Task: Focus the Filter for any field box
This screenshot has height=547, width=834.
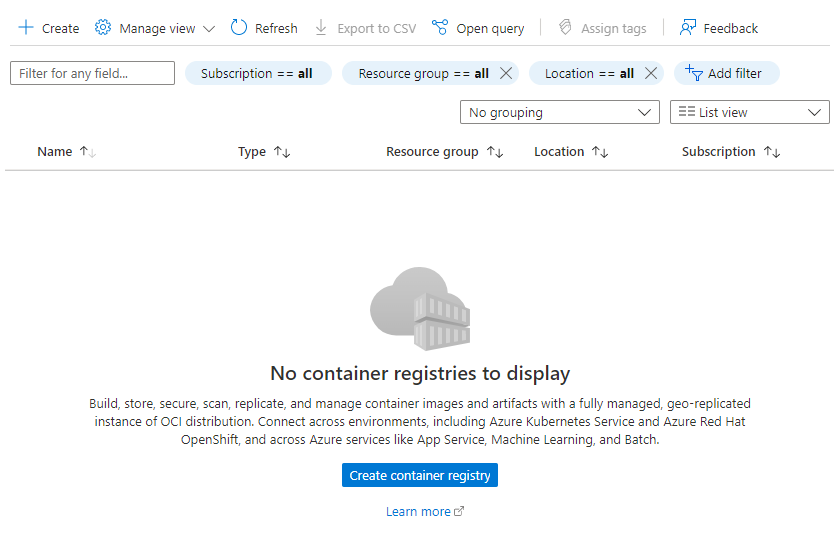Action: (92, 73)
